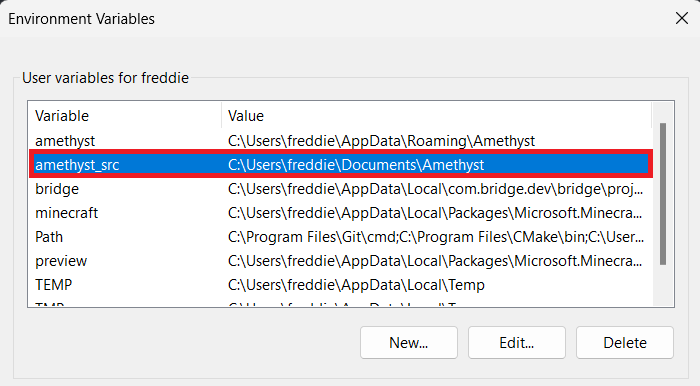Close the Environment Variables dialog

(x=682, y=18)
